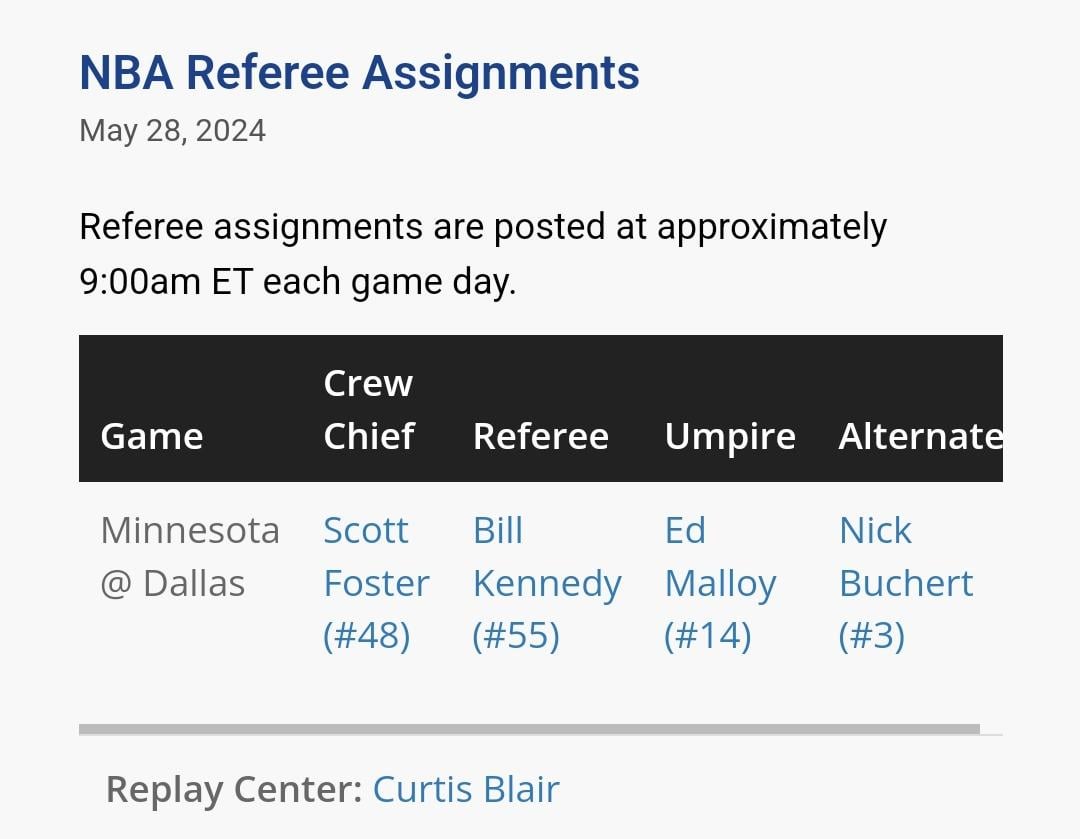
Task: Click the (#14) number under Ed Malloy
Action: 707,636
